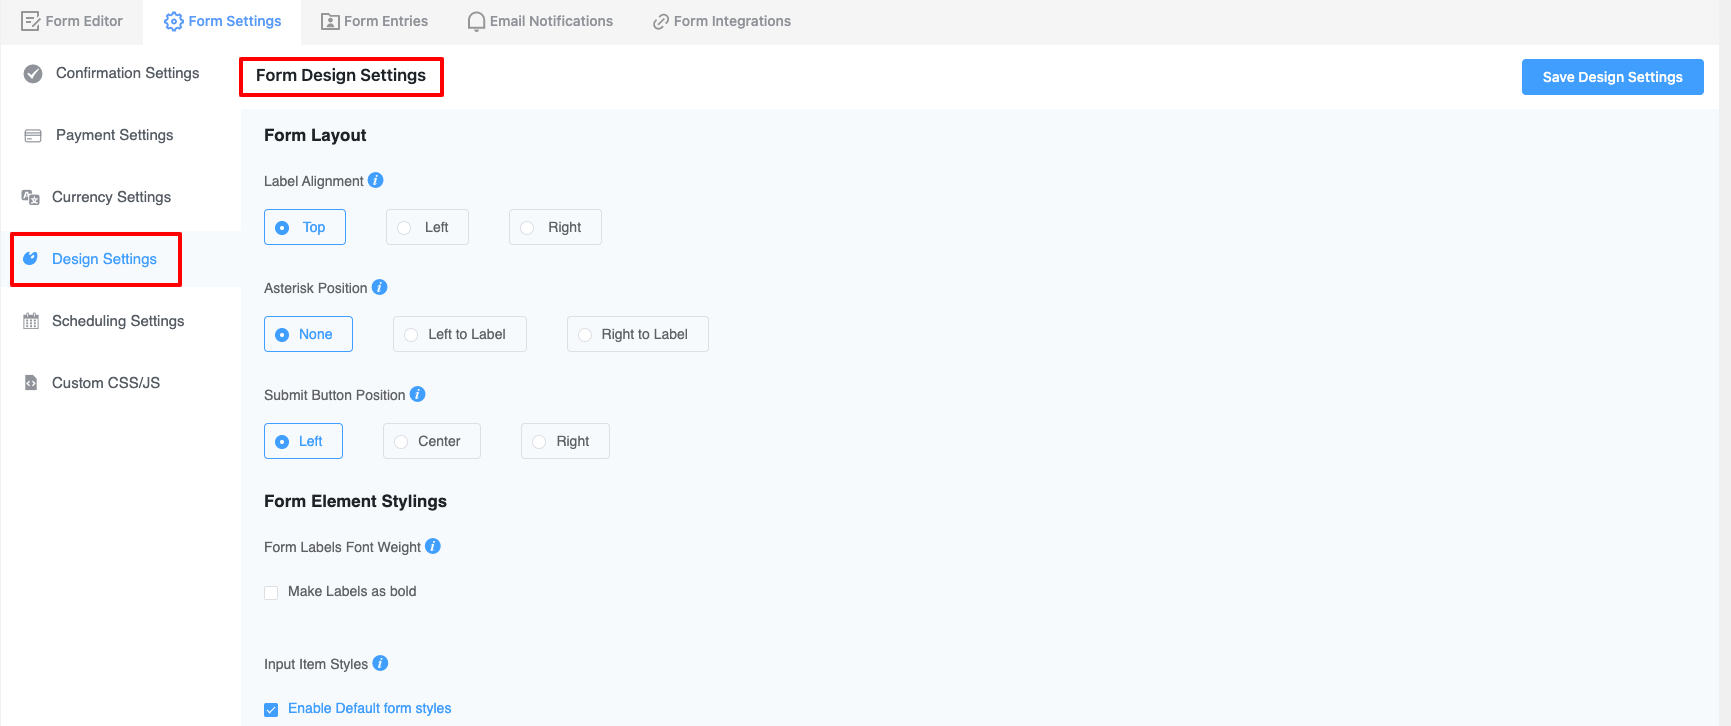Open Scheduling Settings in sidebar

click(121, 321)
